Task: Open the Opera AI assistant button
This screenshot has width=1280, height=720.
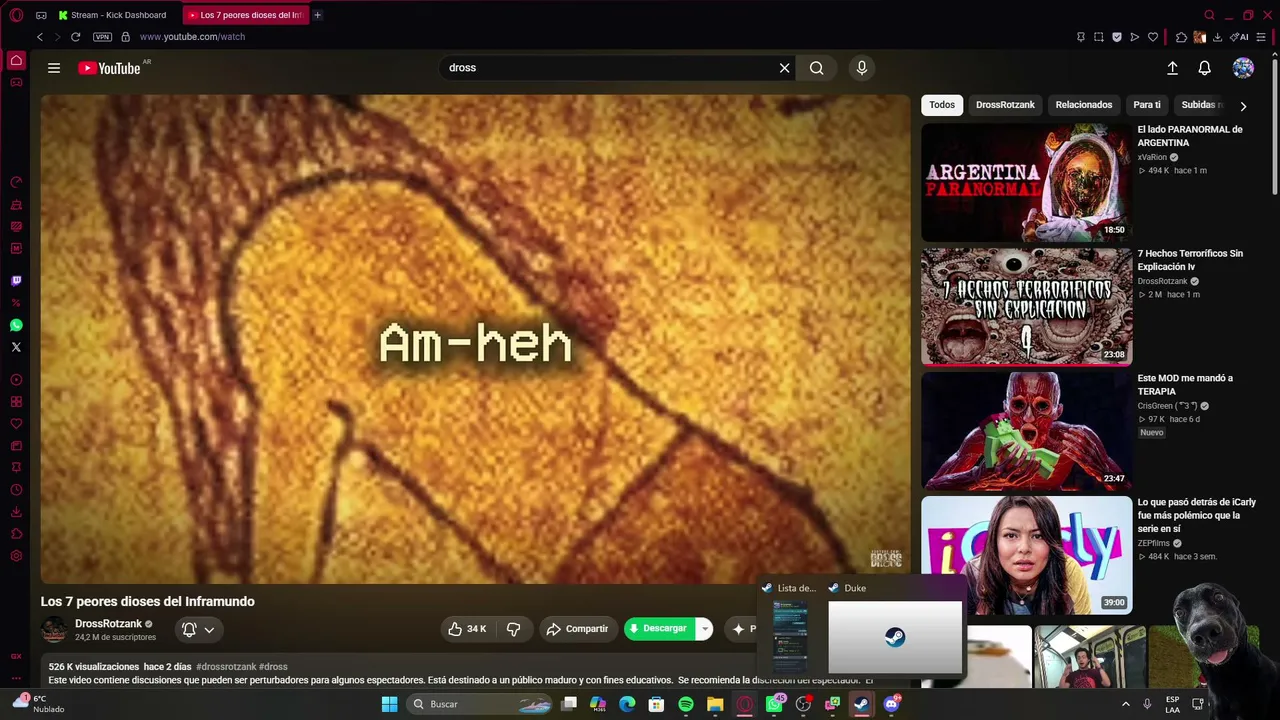Action: 1241,37
